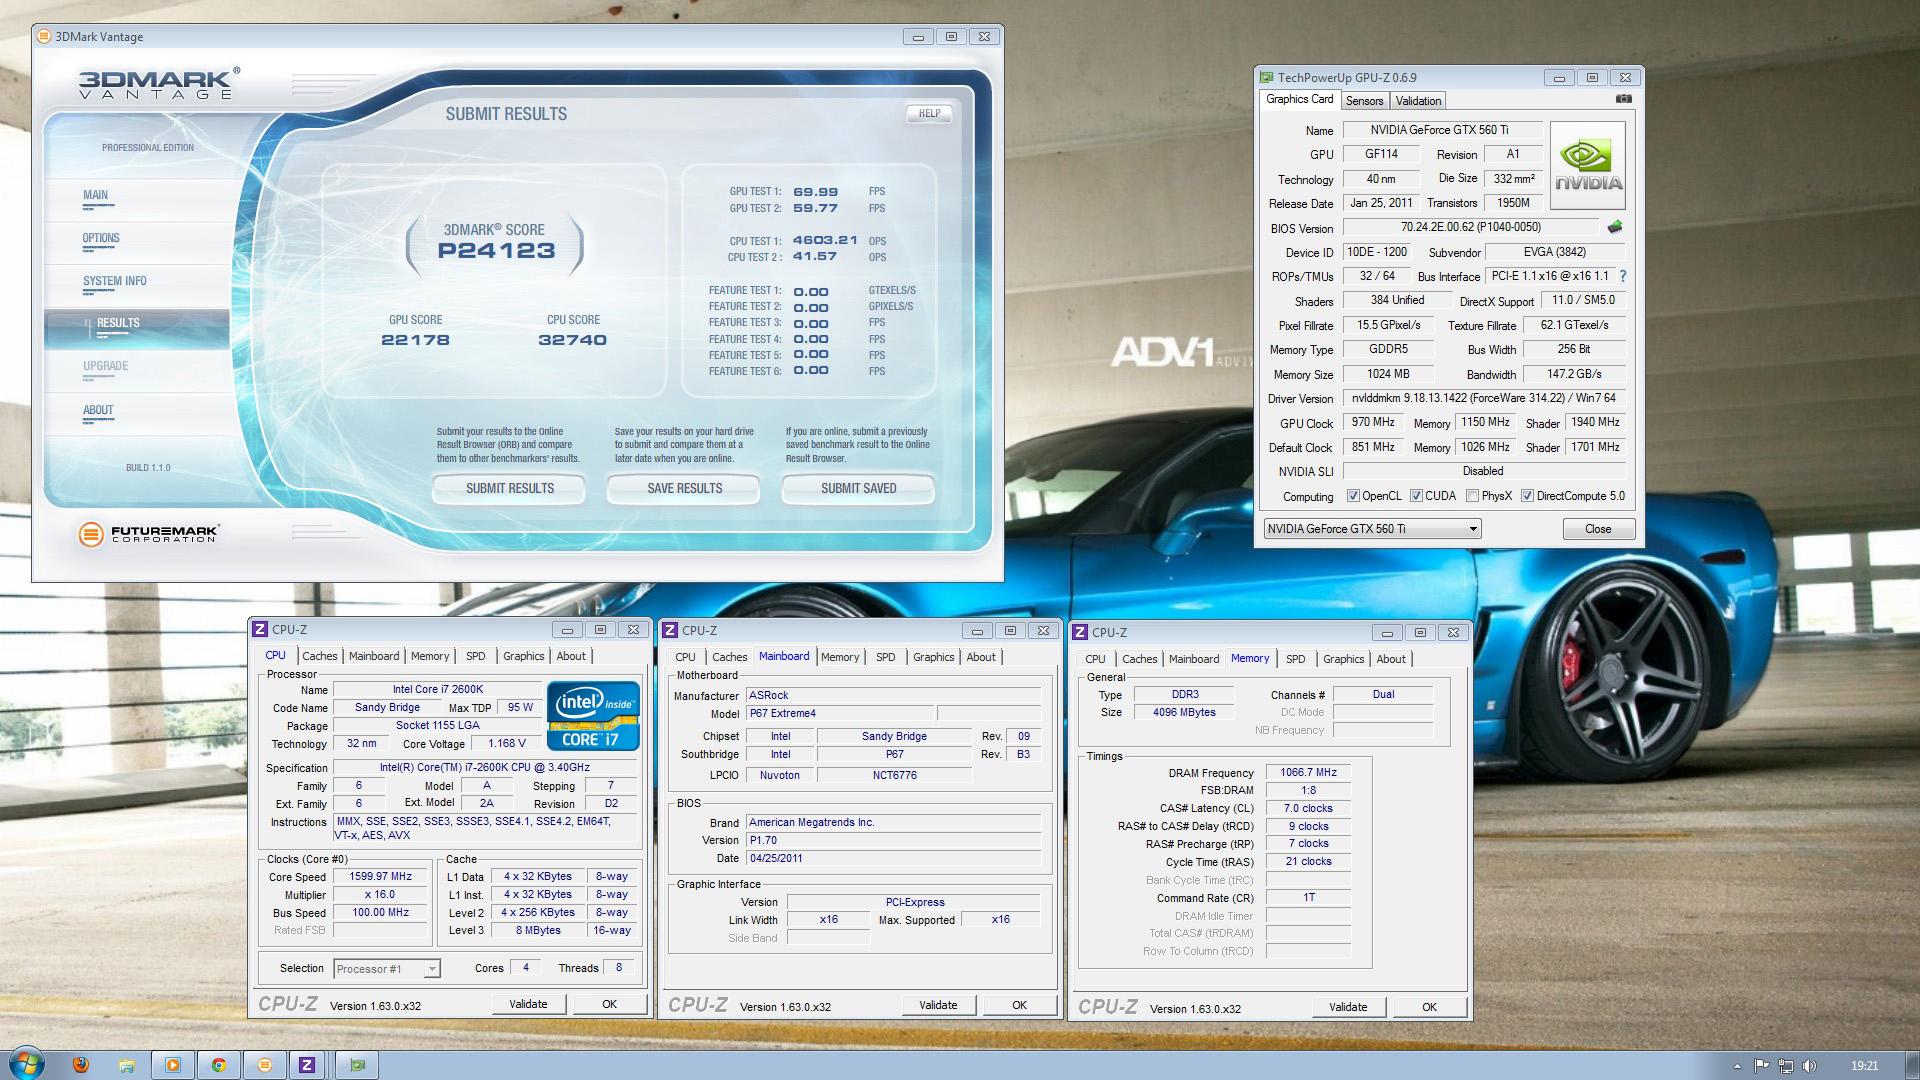Click the GPU SCORE value 22178
This screenshot has width=1920, height=1080.
(x=415, y=340)
